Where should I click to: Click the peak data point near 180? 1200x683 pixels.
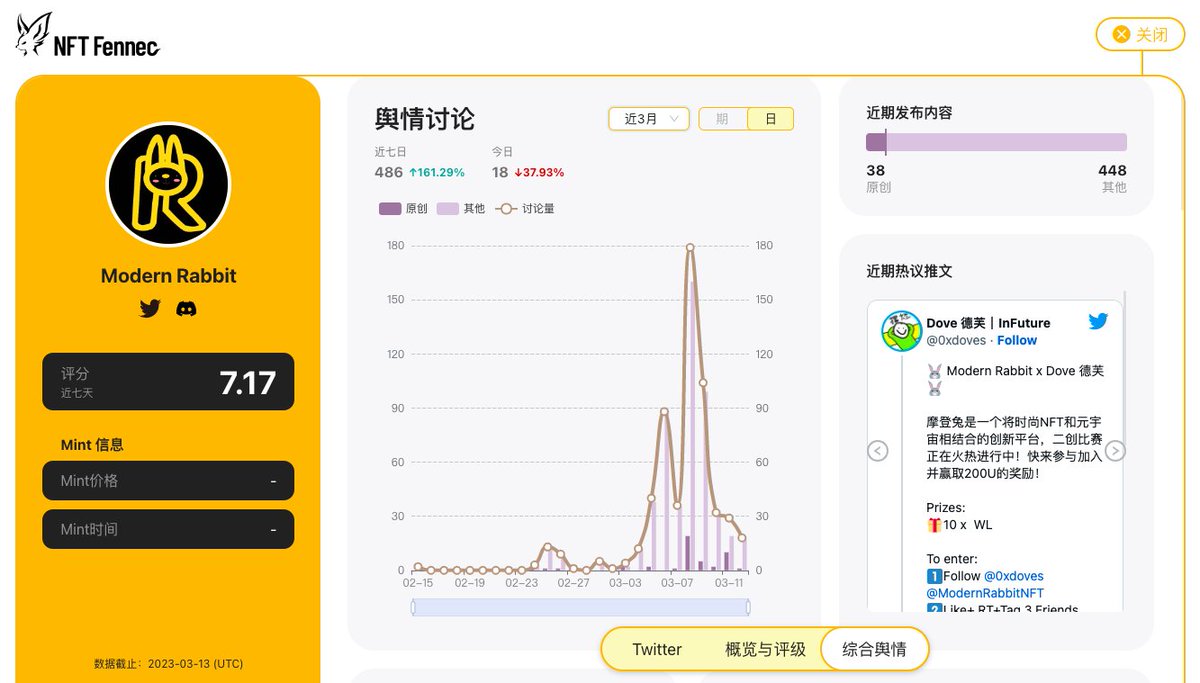[690, 246]
